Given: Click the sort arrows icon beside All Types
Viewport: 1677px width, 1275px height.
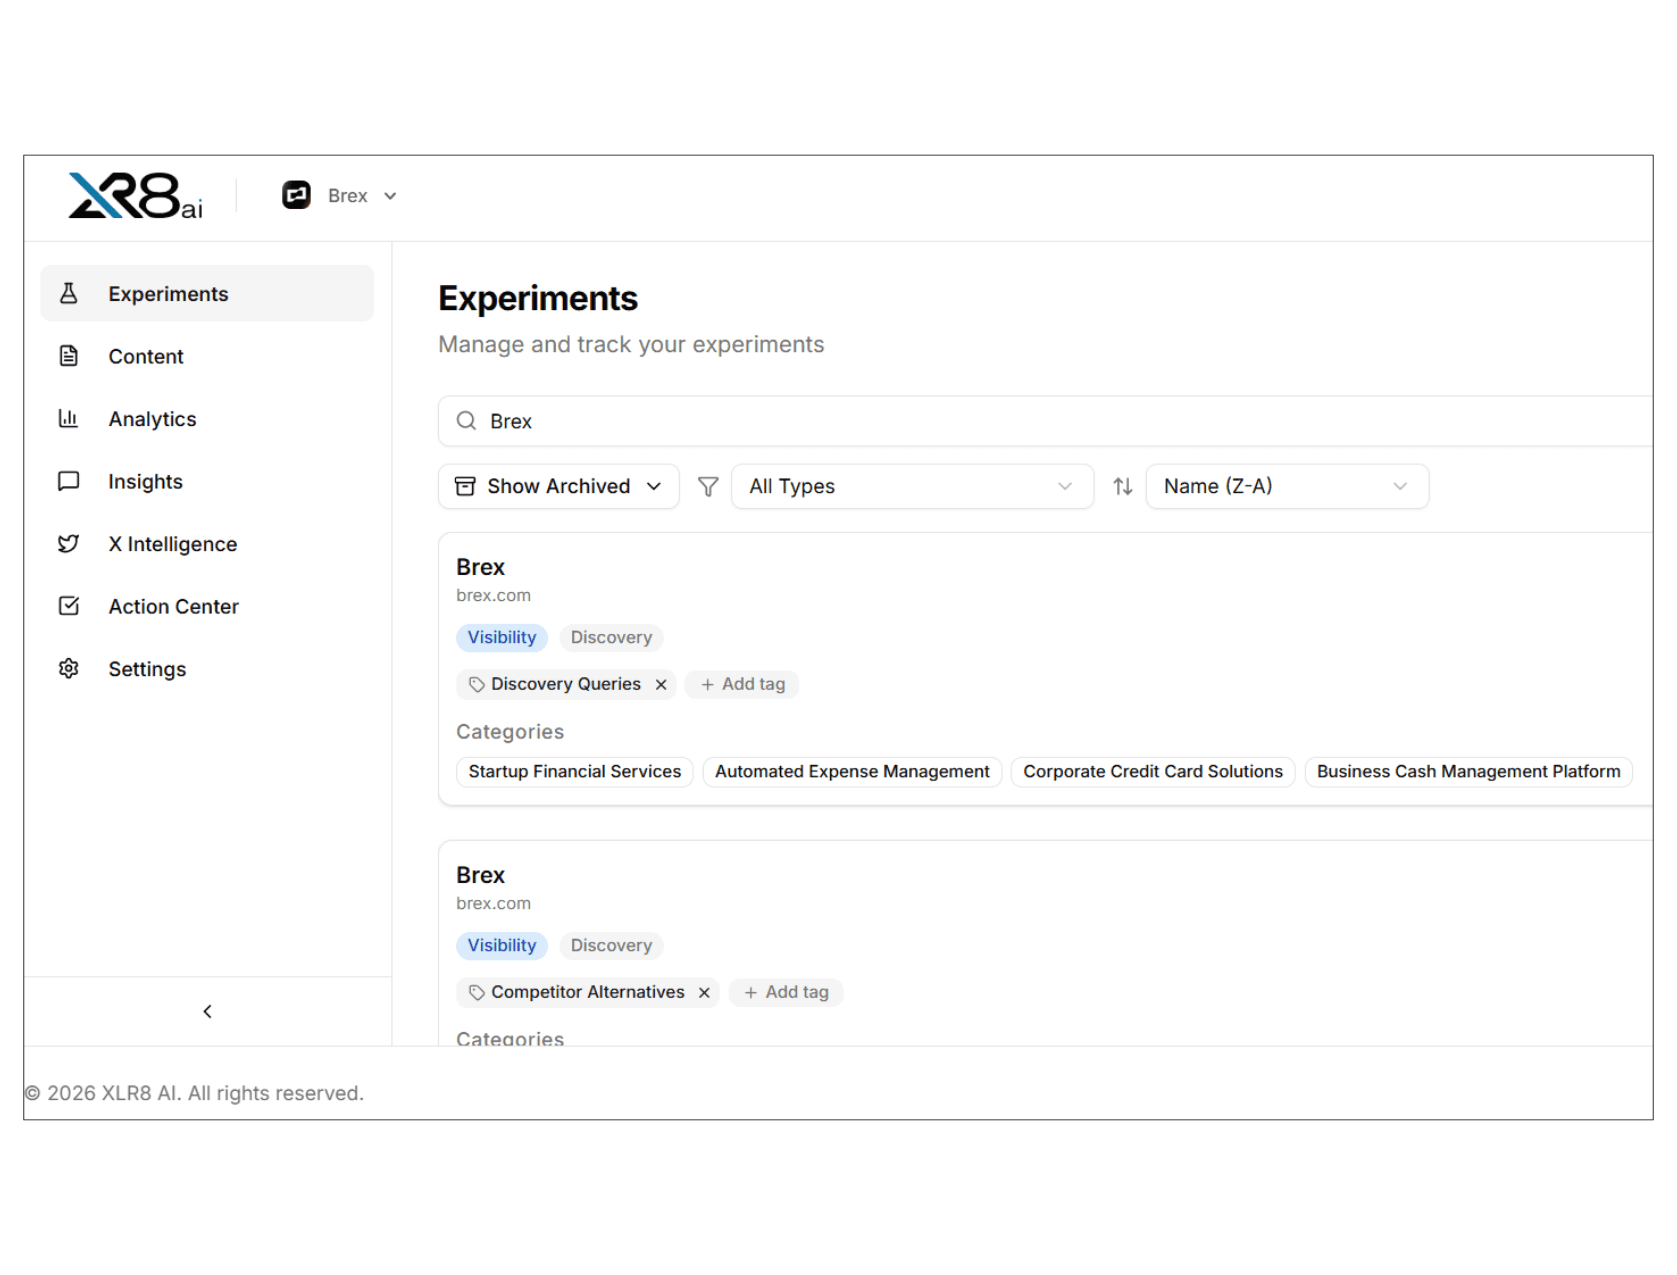Looking at the screenshot, I should click(x=1122, y=486).
